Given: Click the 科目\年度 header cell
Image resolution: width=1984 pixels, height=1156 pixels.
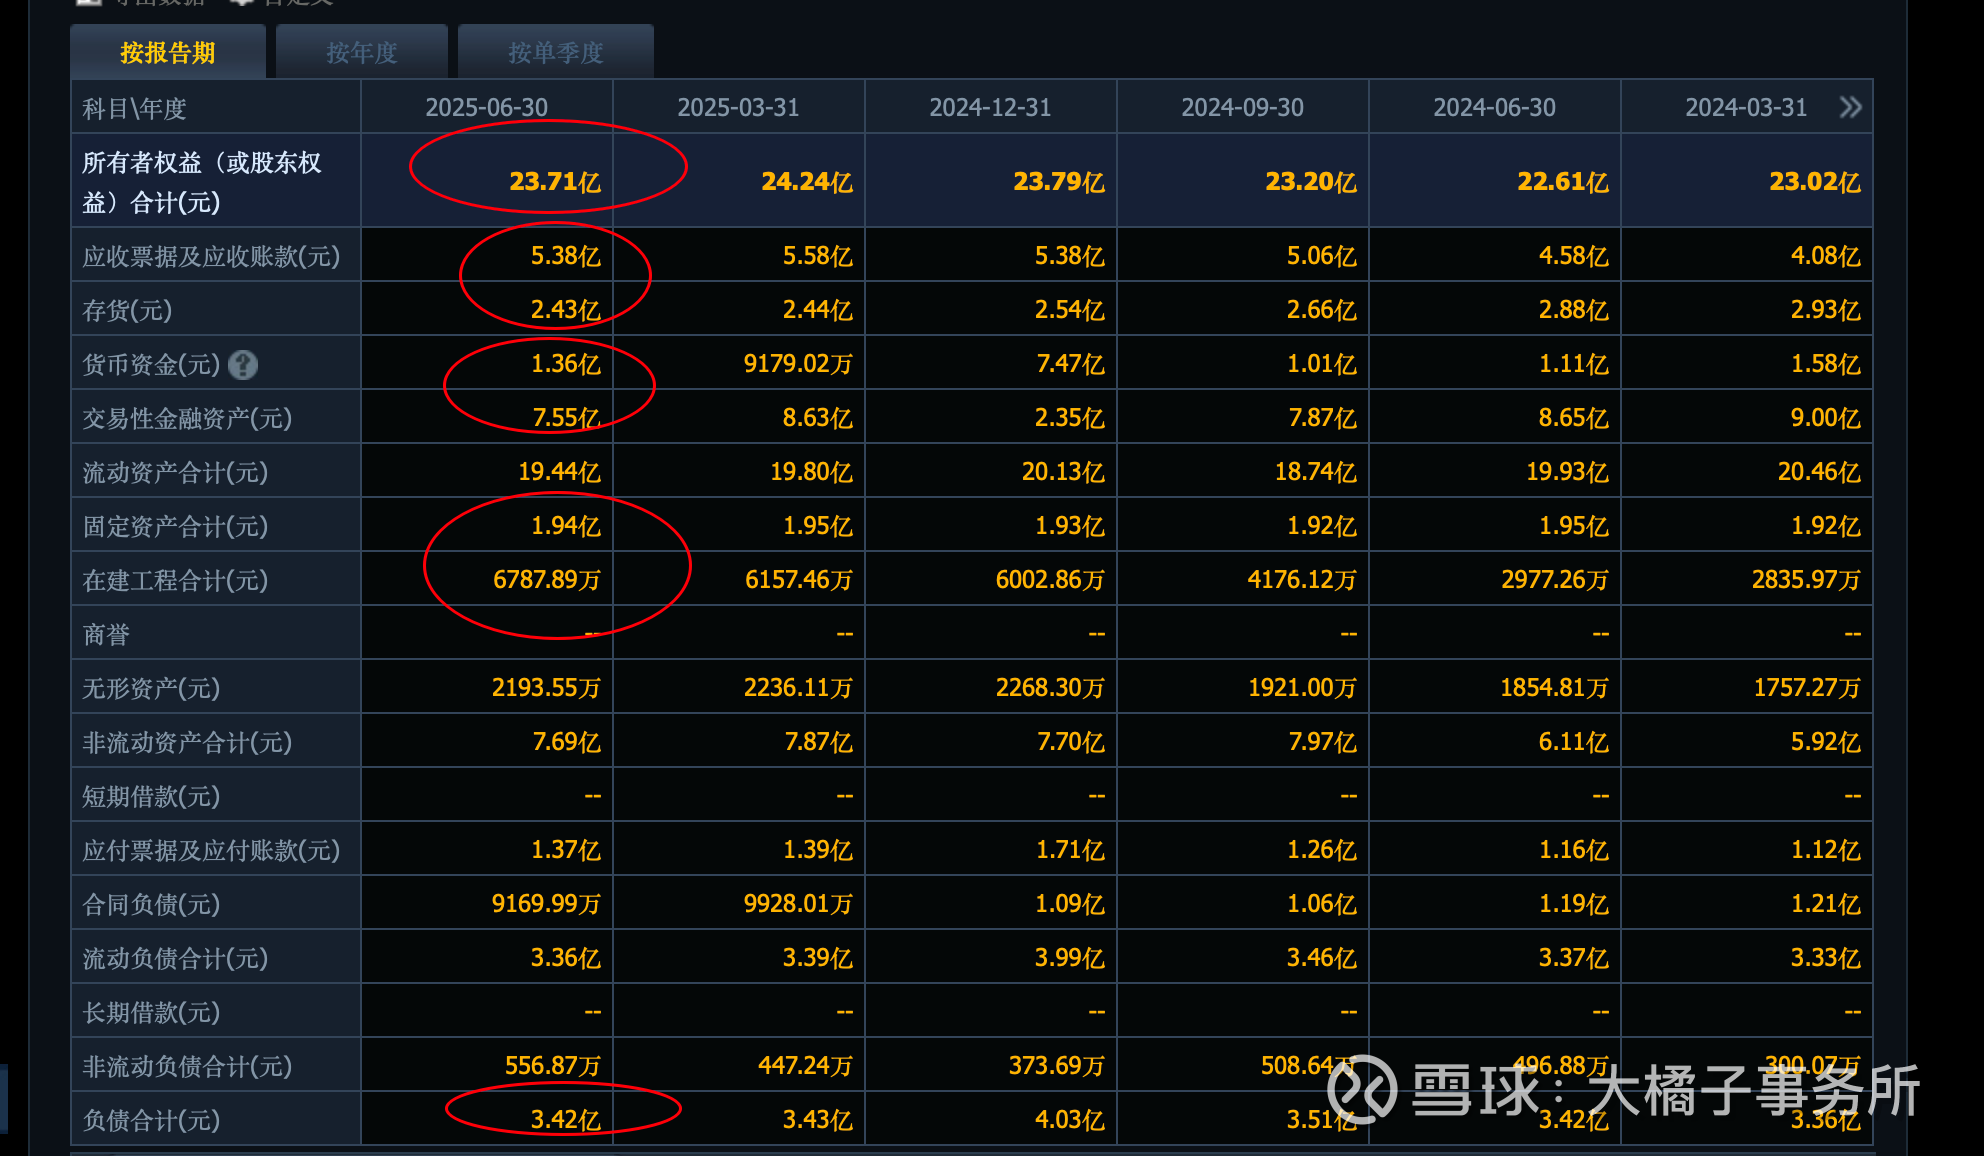Looking at the screenshot, I should [x=135, y=108].
